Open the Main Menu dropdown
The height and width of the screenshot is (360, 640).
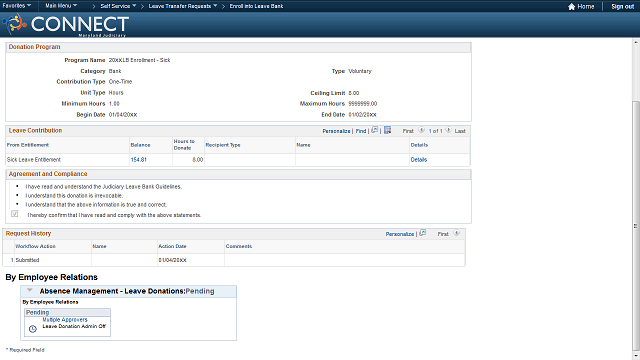click(x=61, y=6)
